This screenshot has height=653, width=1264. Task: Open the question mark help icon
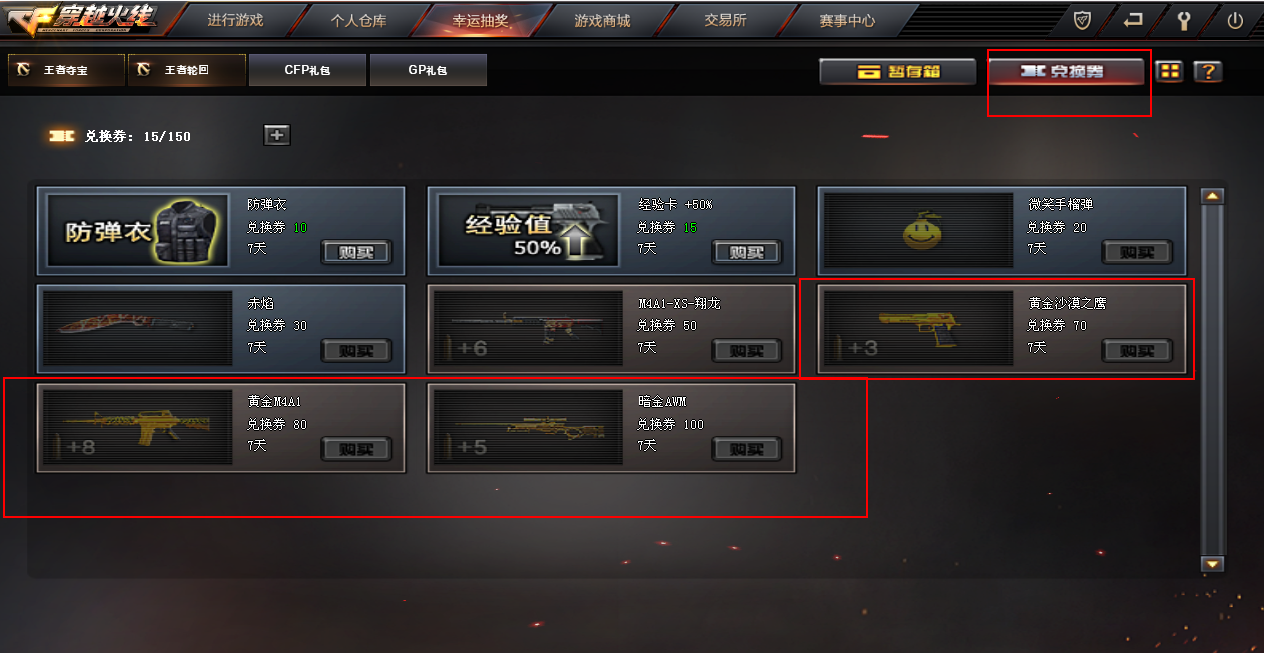[x=1208, y=71]
